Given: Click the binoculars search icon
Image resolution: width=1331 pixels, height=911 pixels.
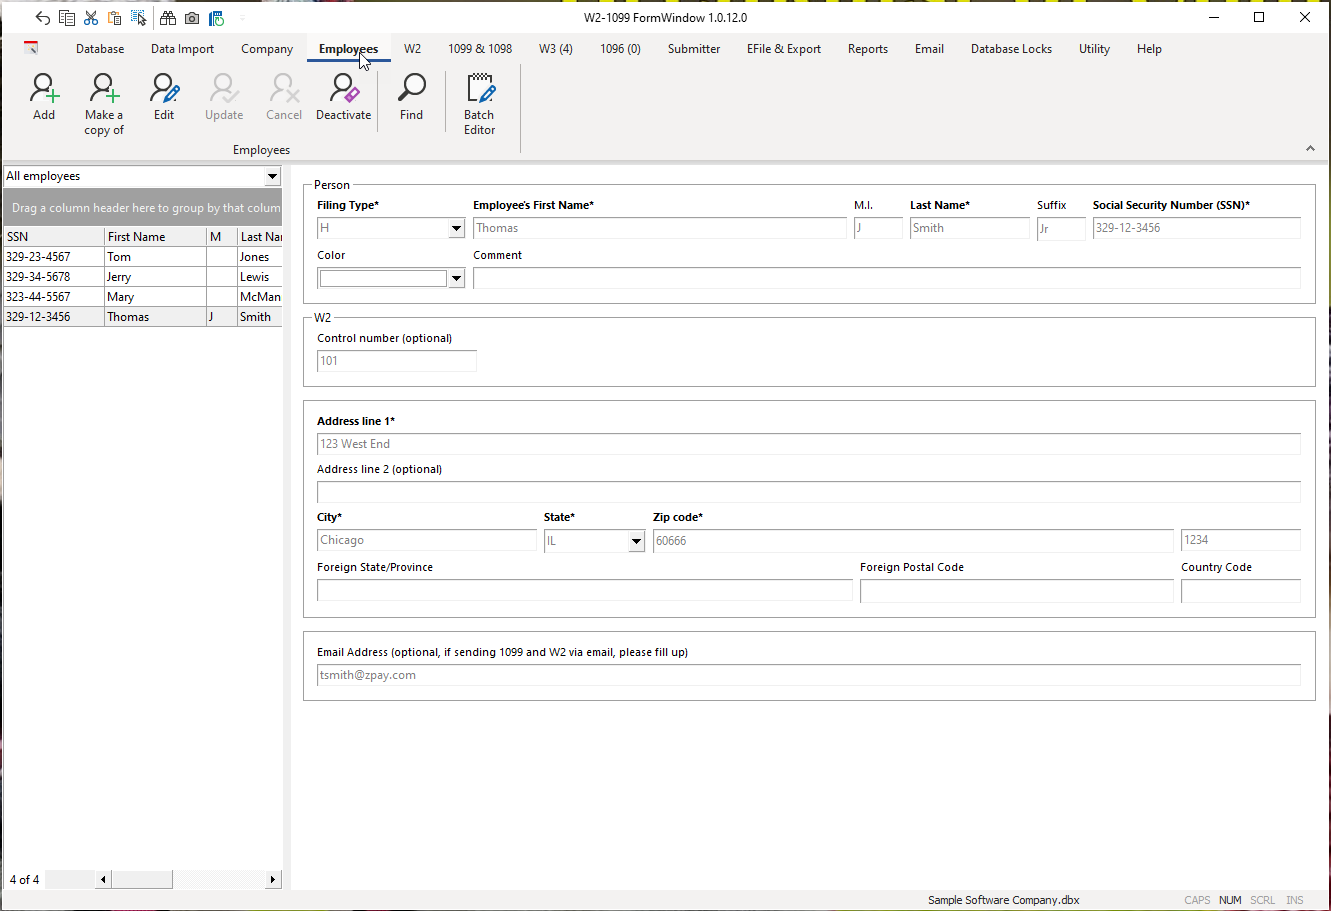Looking at the screenshot, I should coord(167,18).
